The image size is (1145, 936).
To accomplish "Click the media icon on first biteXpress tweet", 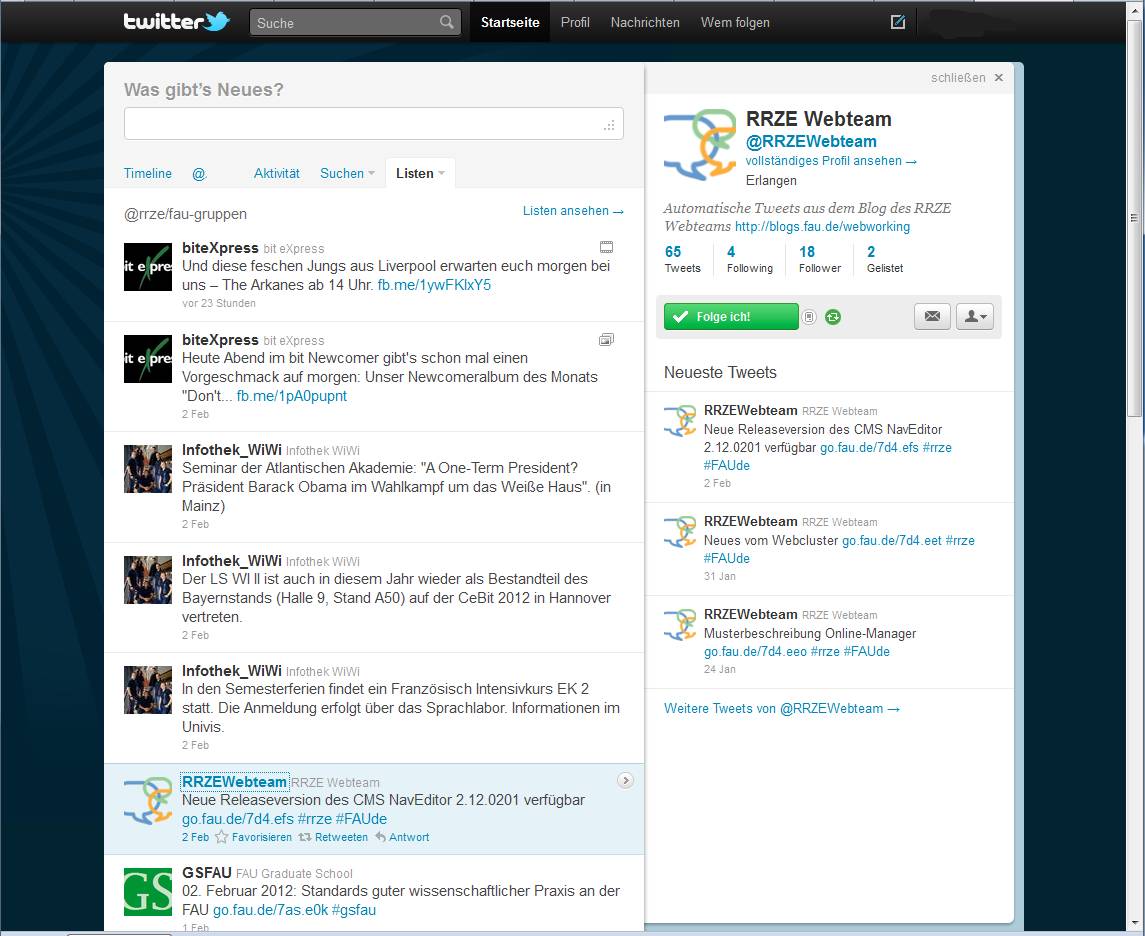I will click(x=606, y=247).
